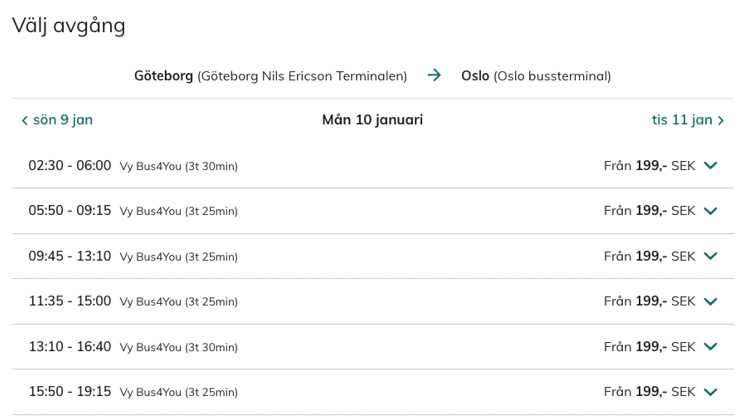Select the 05:50 - 09:15 departure time

(x=69, y=211)
